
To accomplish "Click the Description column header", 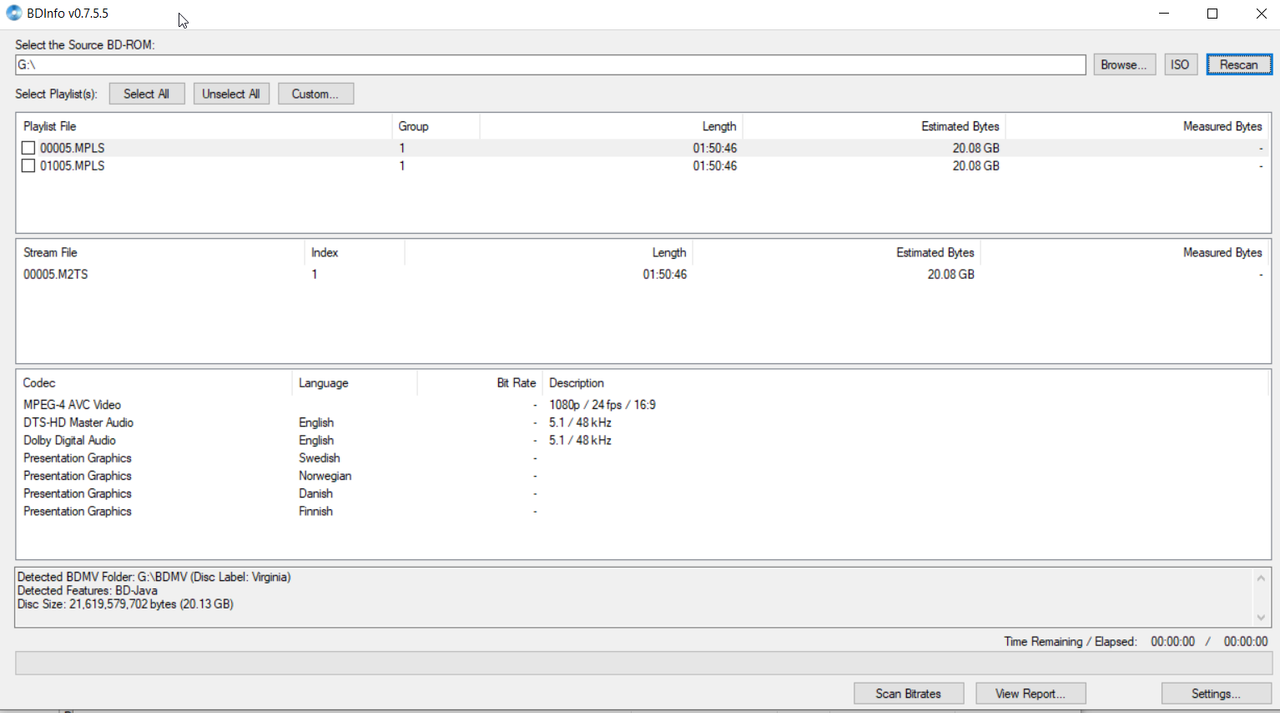I will tap(905, 383).
